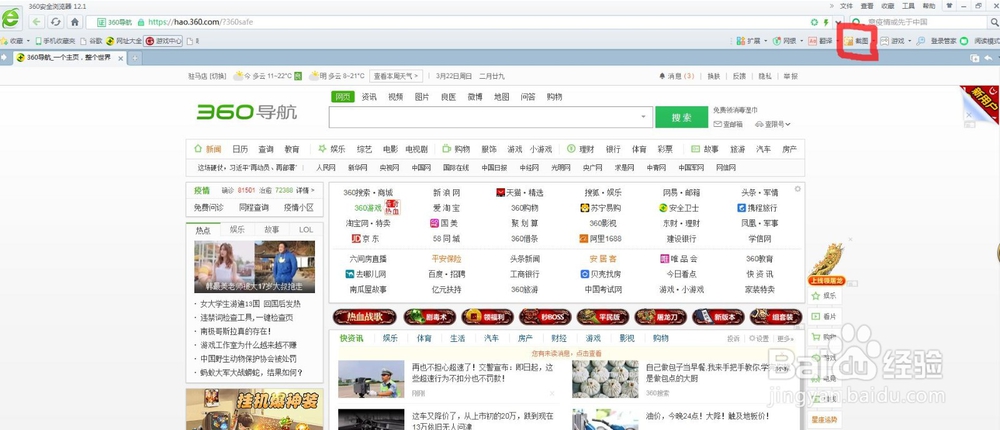The height and width of the screenshot is (430, 1000).
Task: Select the 资讯 search tab
Action: click(369, 97)
